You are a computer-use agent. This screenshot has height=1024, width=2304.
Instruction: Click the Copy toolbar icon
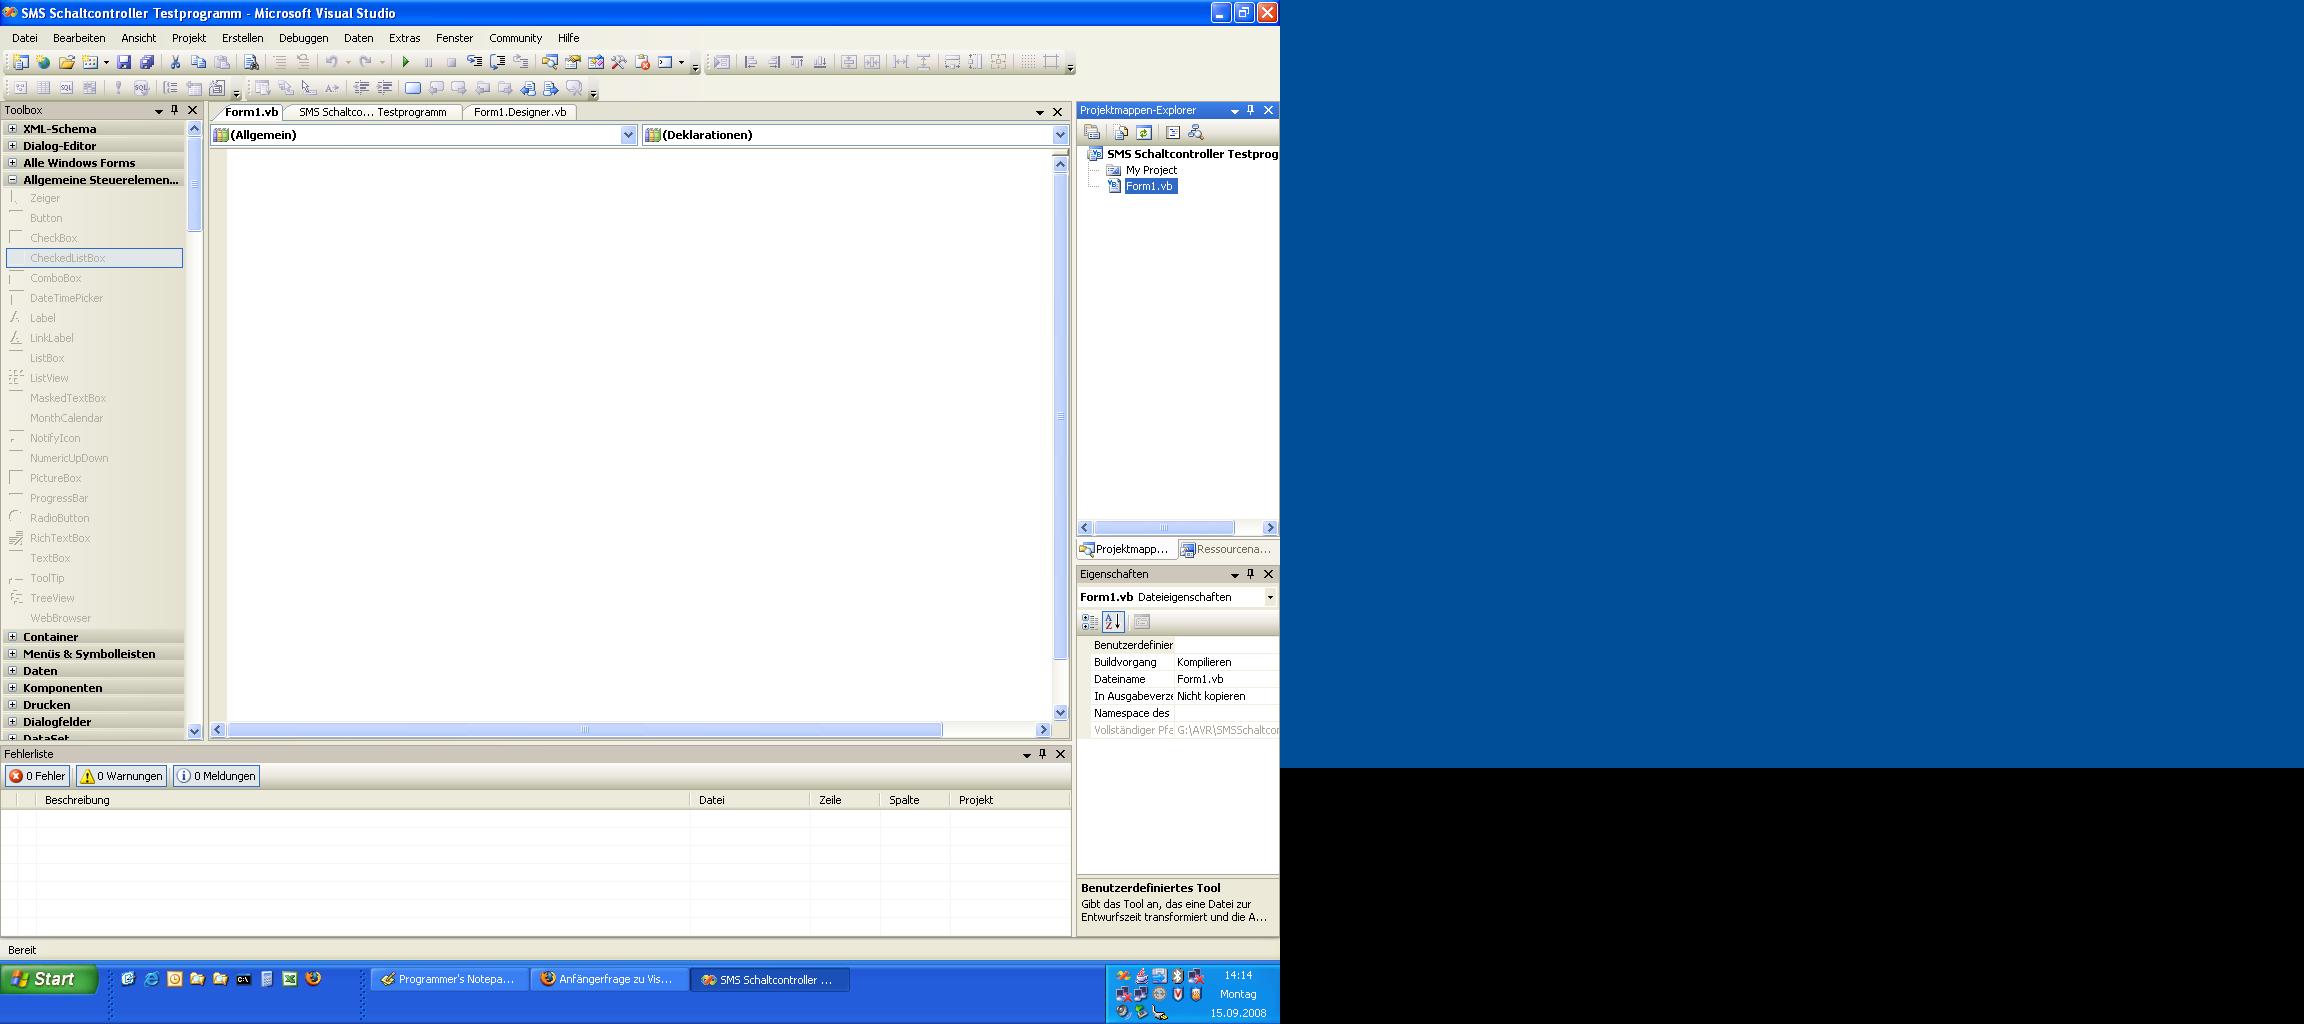[x=198, y=62]
